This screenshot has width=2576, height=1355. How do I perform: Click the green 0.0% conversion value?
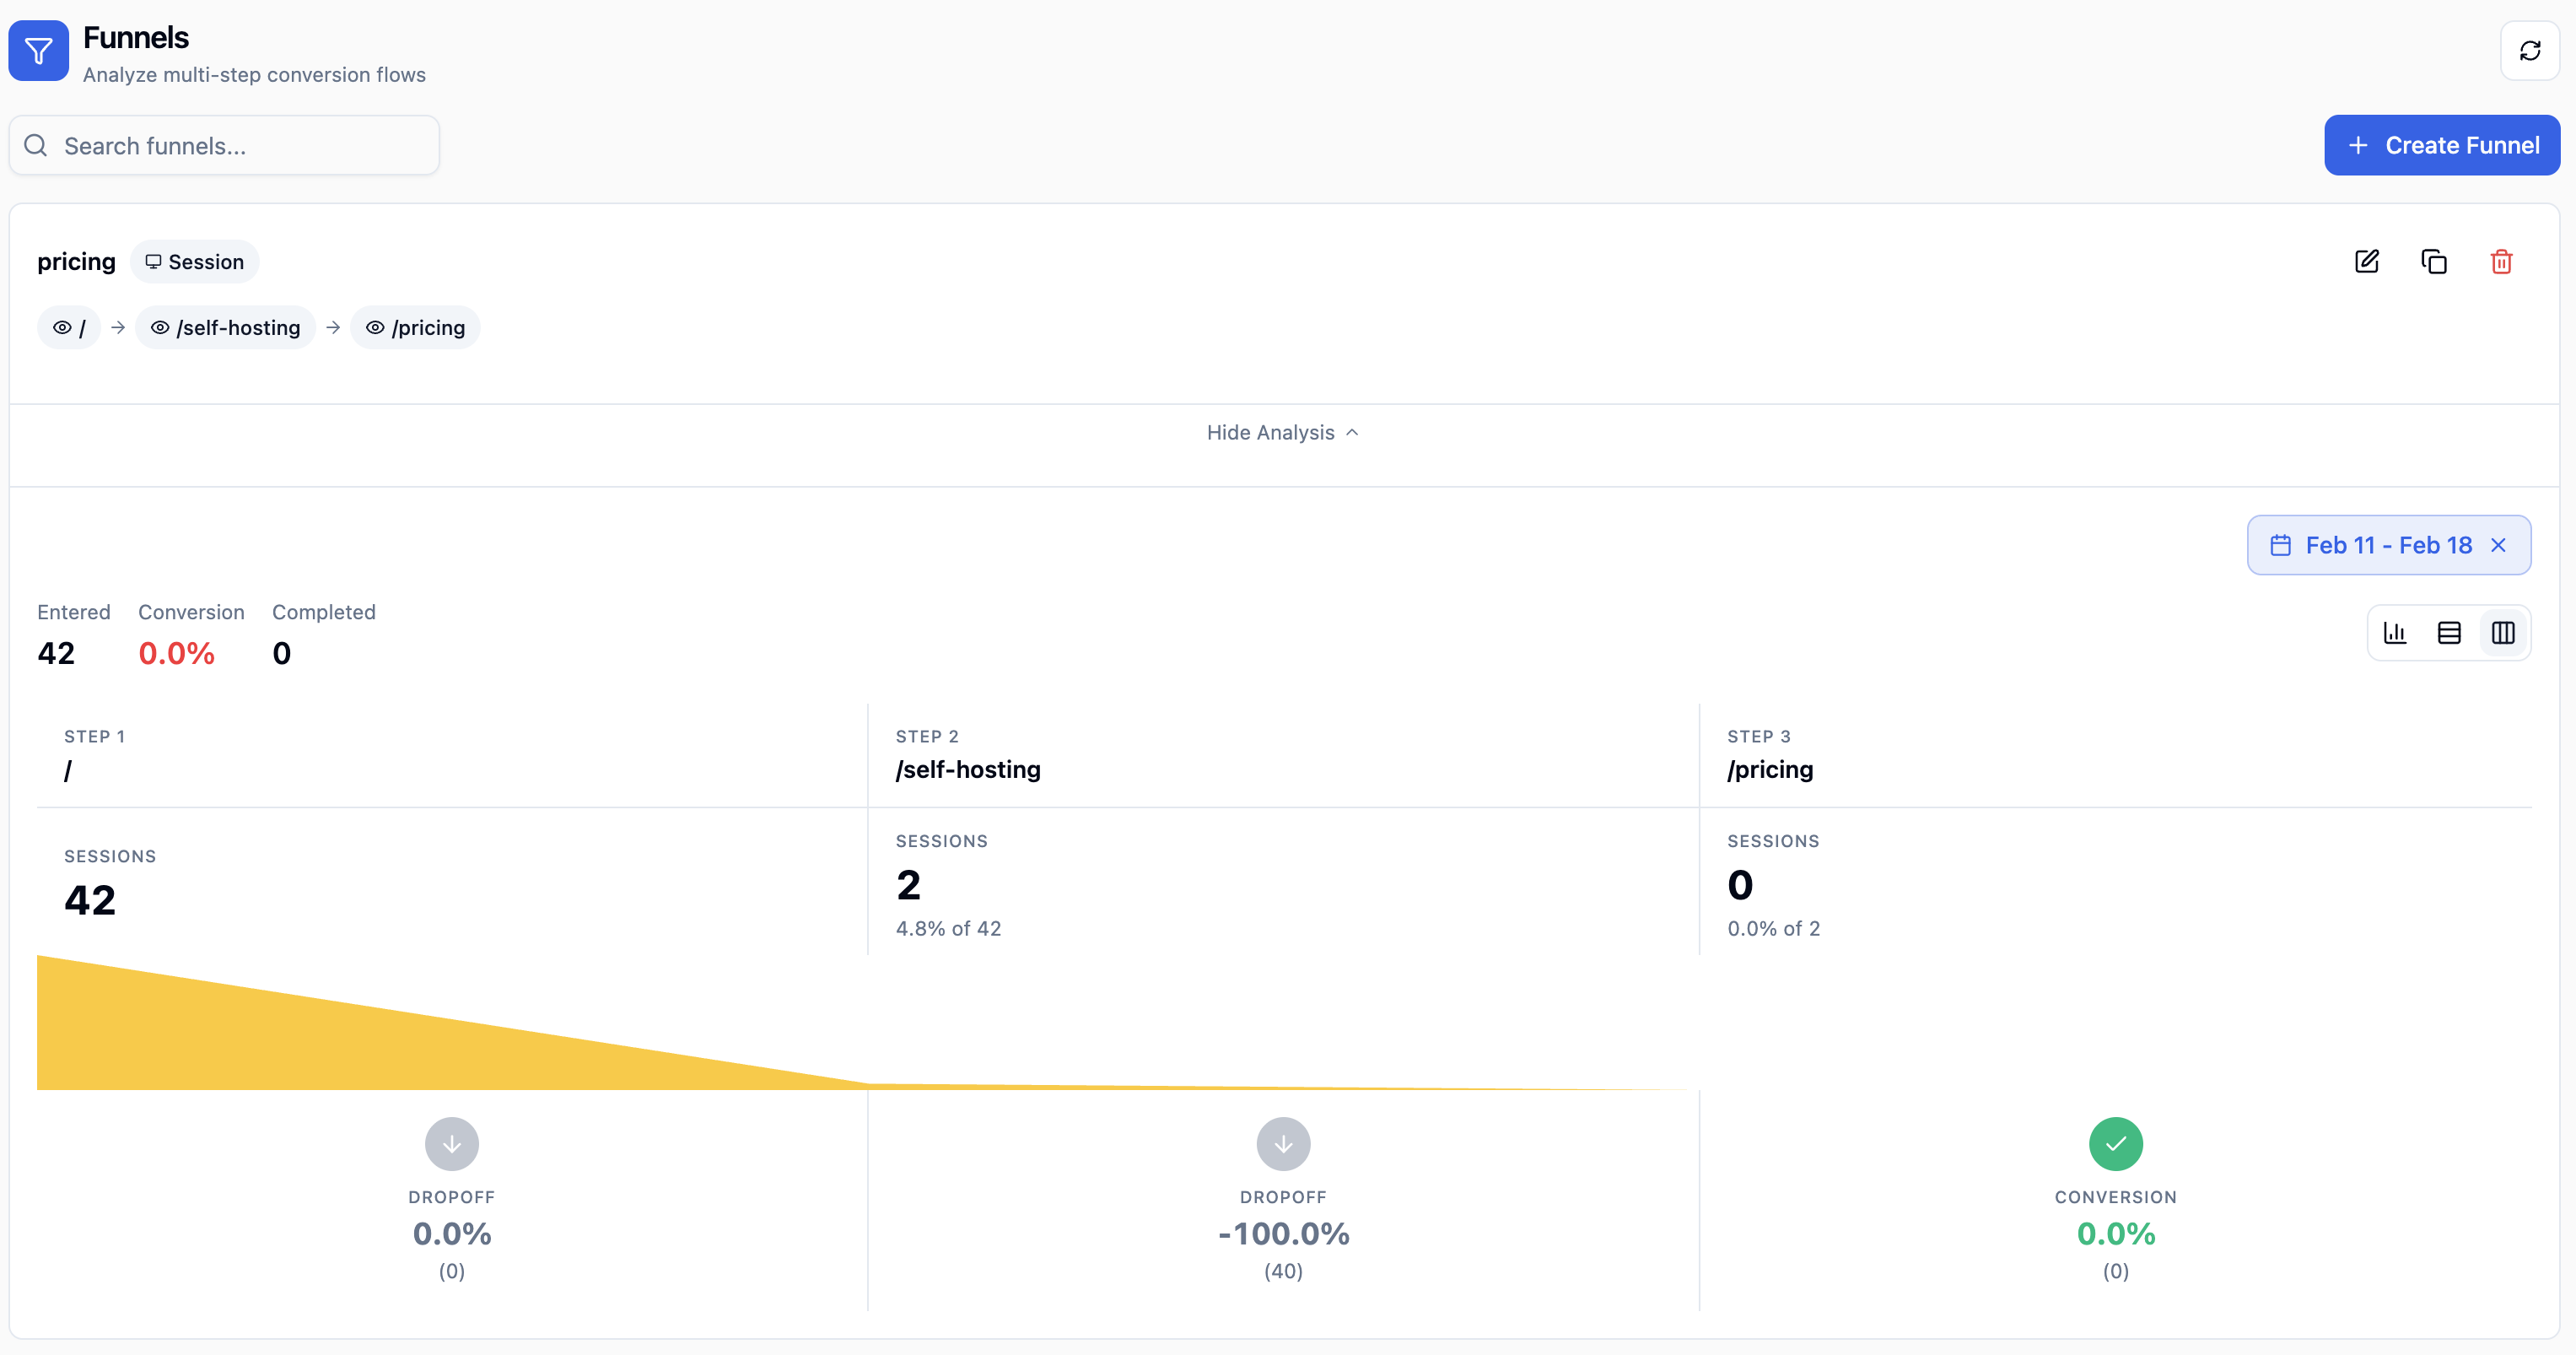[2115, 1234]
